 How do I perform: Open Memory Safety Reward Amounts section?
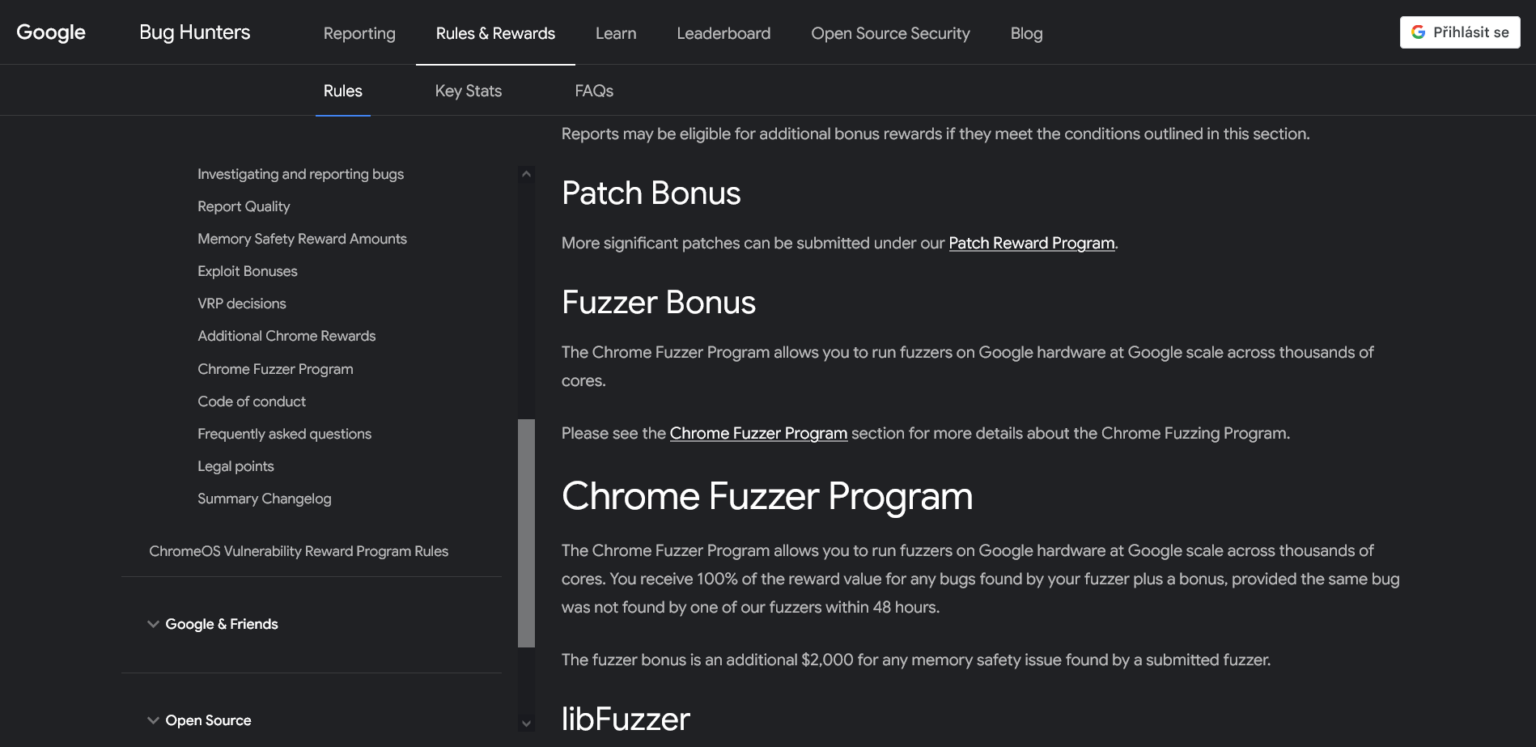[x=302, y=239]
